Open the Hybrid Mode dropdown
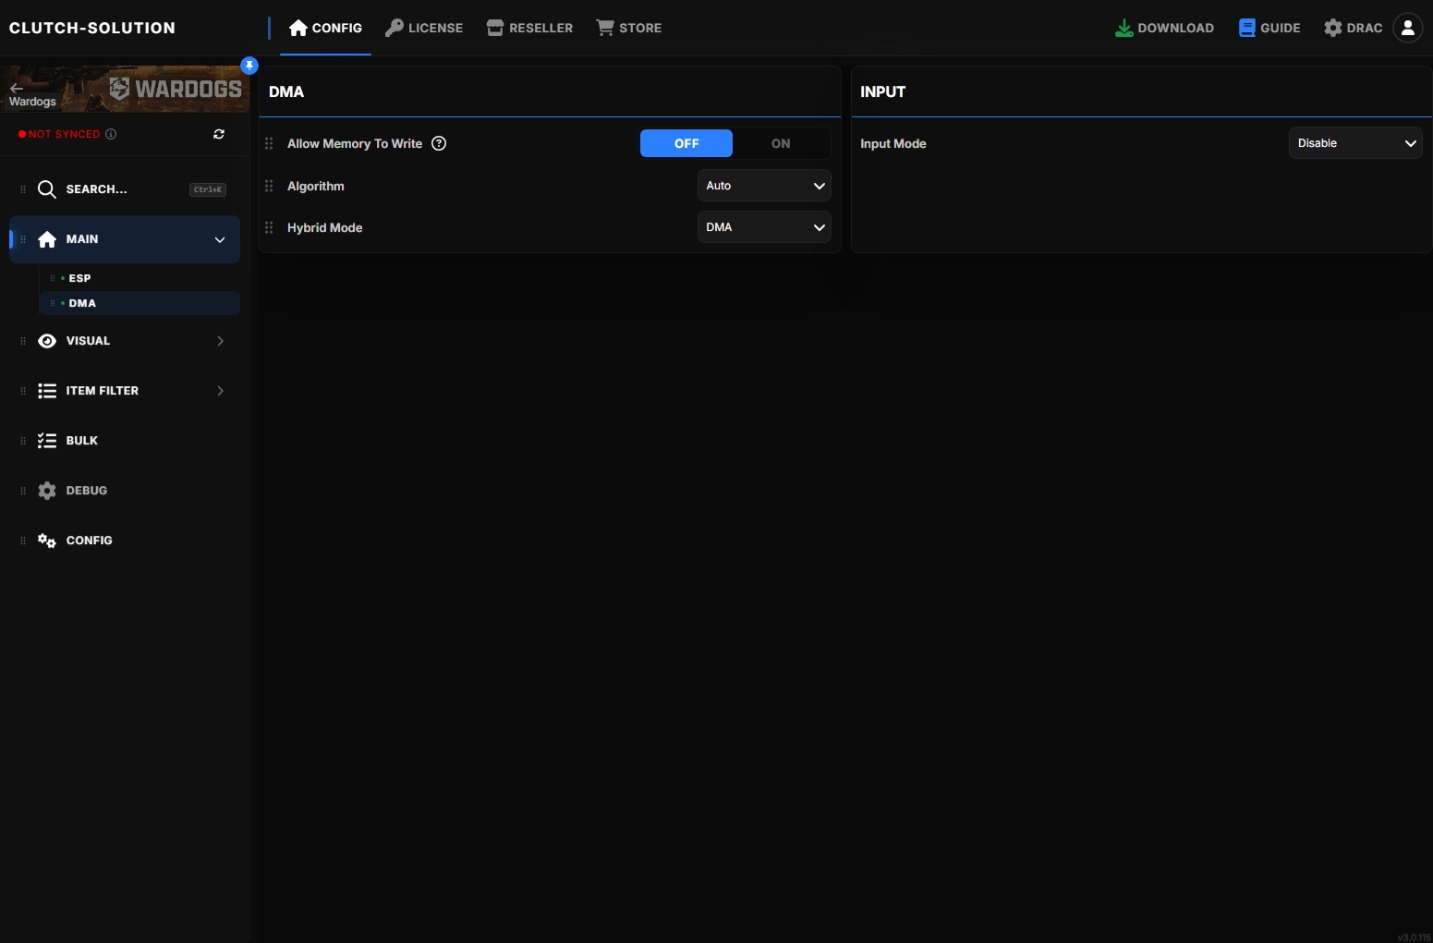The width and height of the screenshot is (1433, 943). point(764,228)
